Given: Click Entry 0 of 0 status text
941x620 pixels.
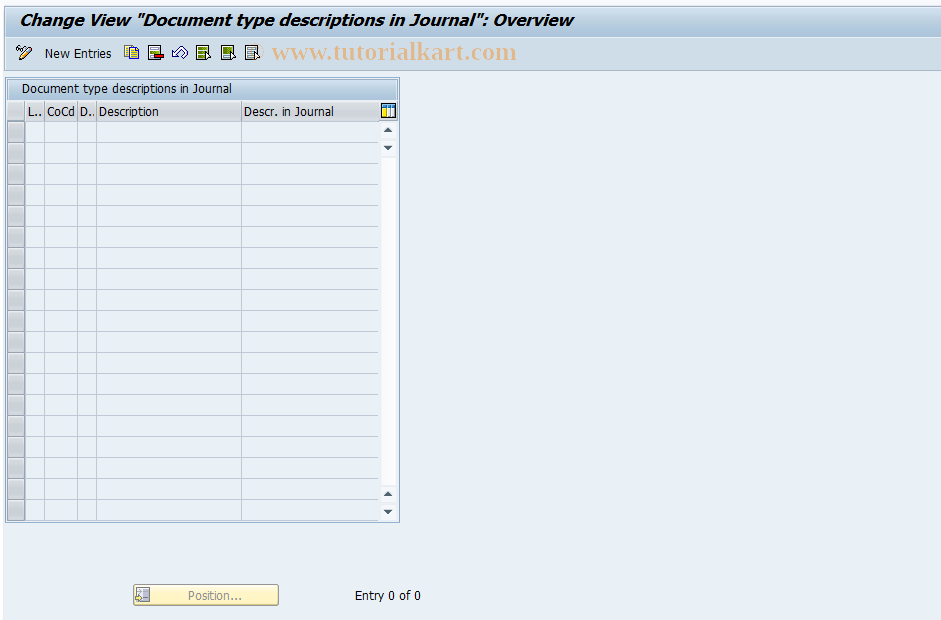Looking at the screenshot, I should 388,595.
